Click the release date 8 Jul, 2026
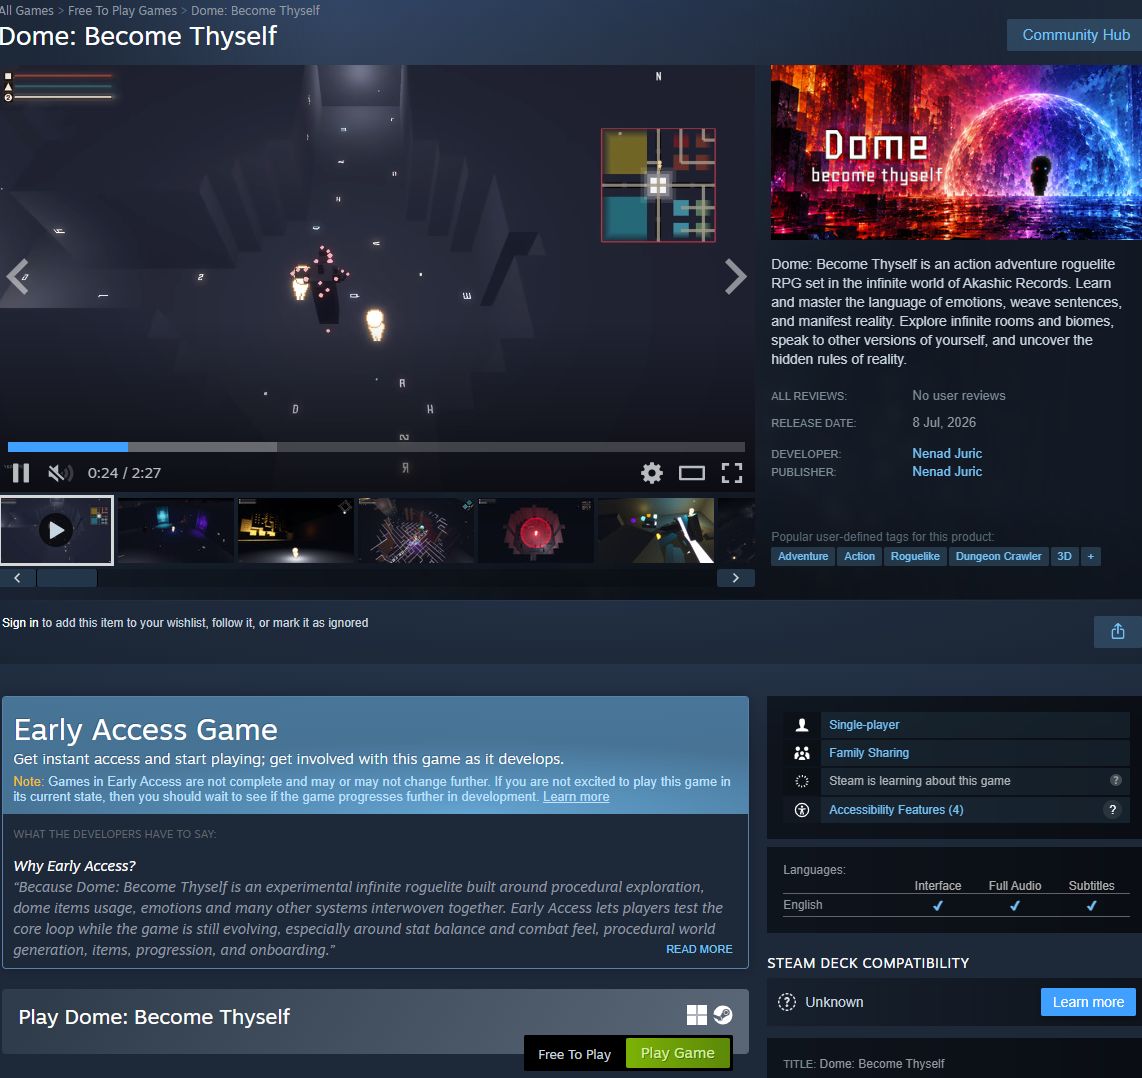The width and height of the screenshot is (1142, 1078). tap(944, 422)
